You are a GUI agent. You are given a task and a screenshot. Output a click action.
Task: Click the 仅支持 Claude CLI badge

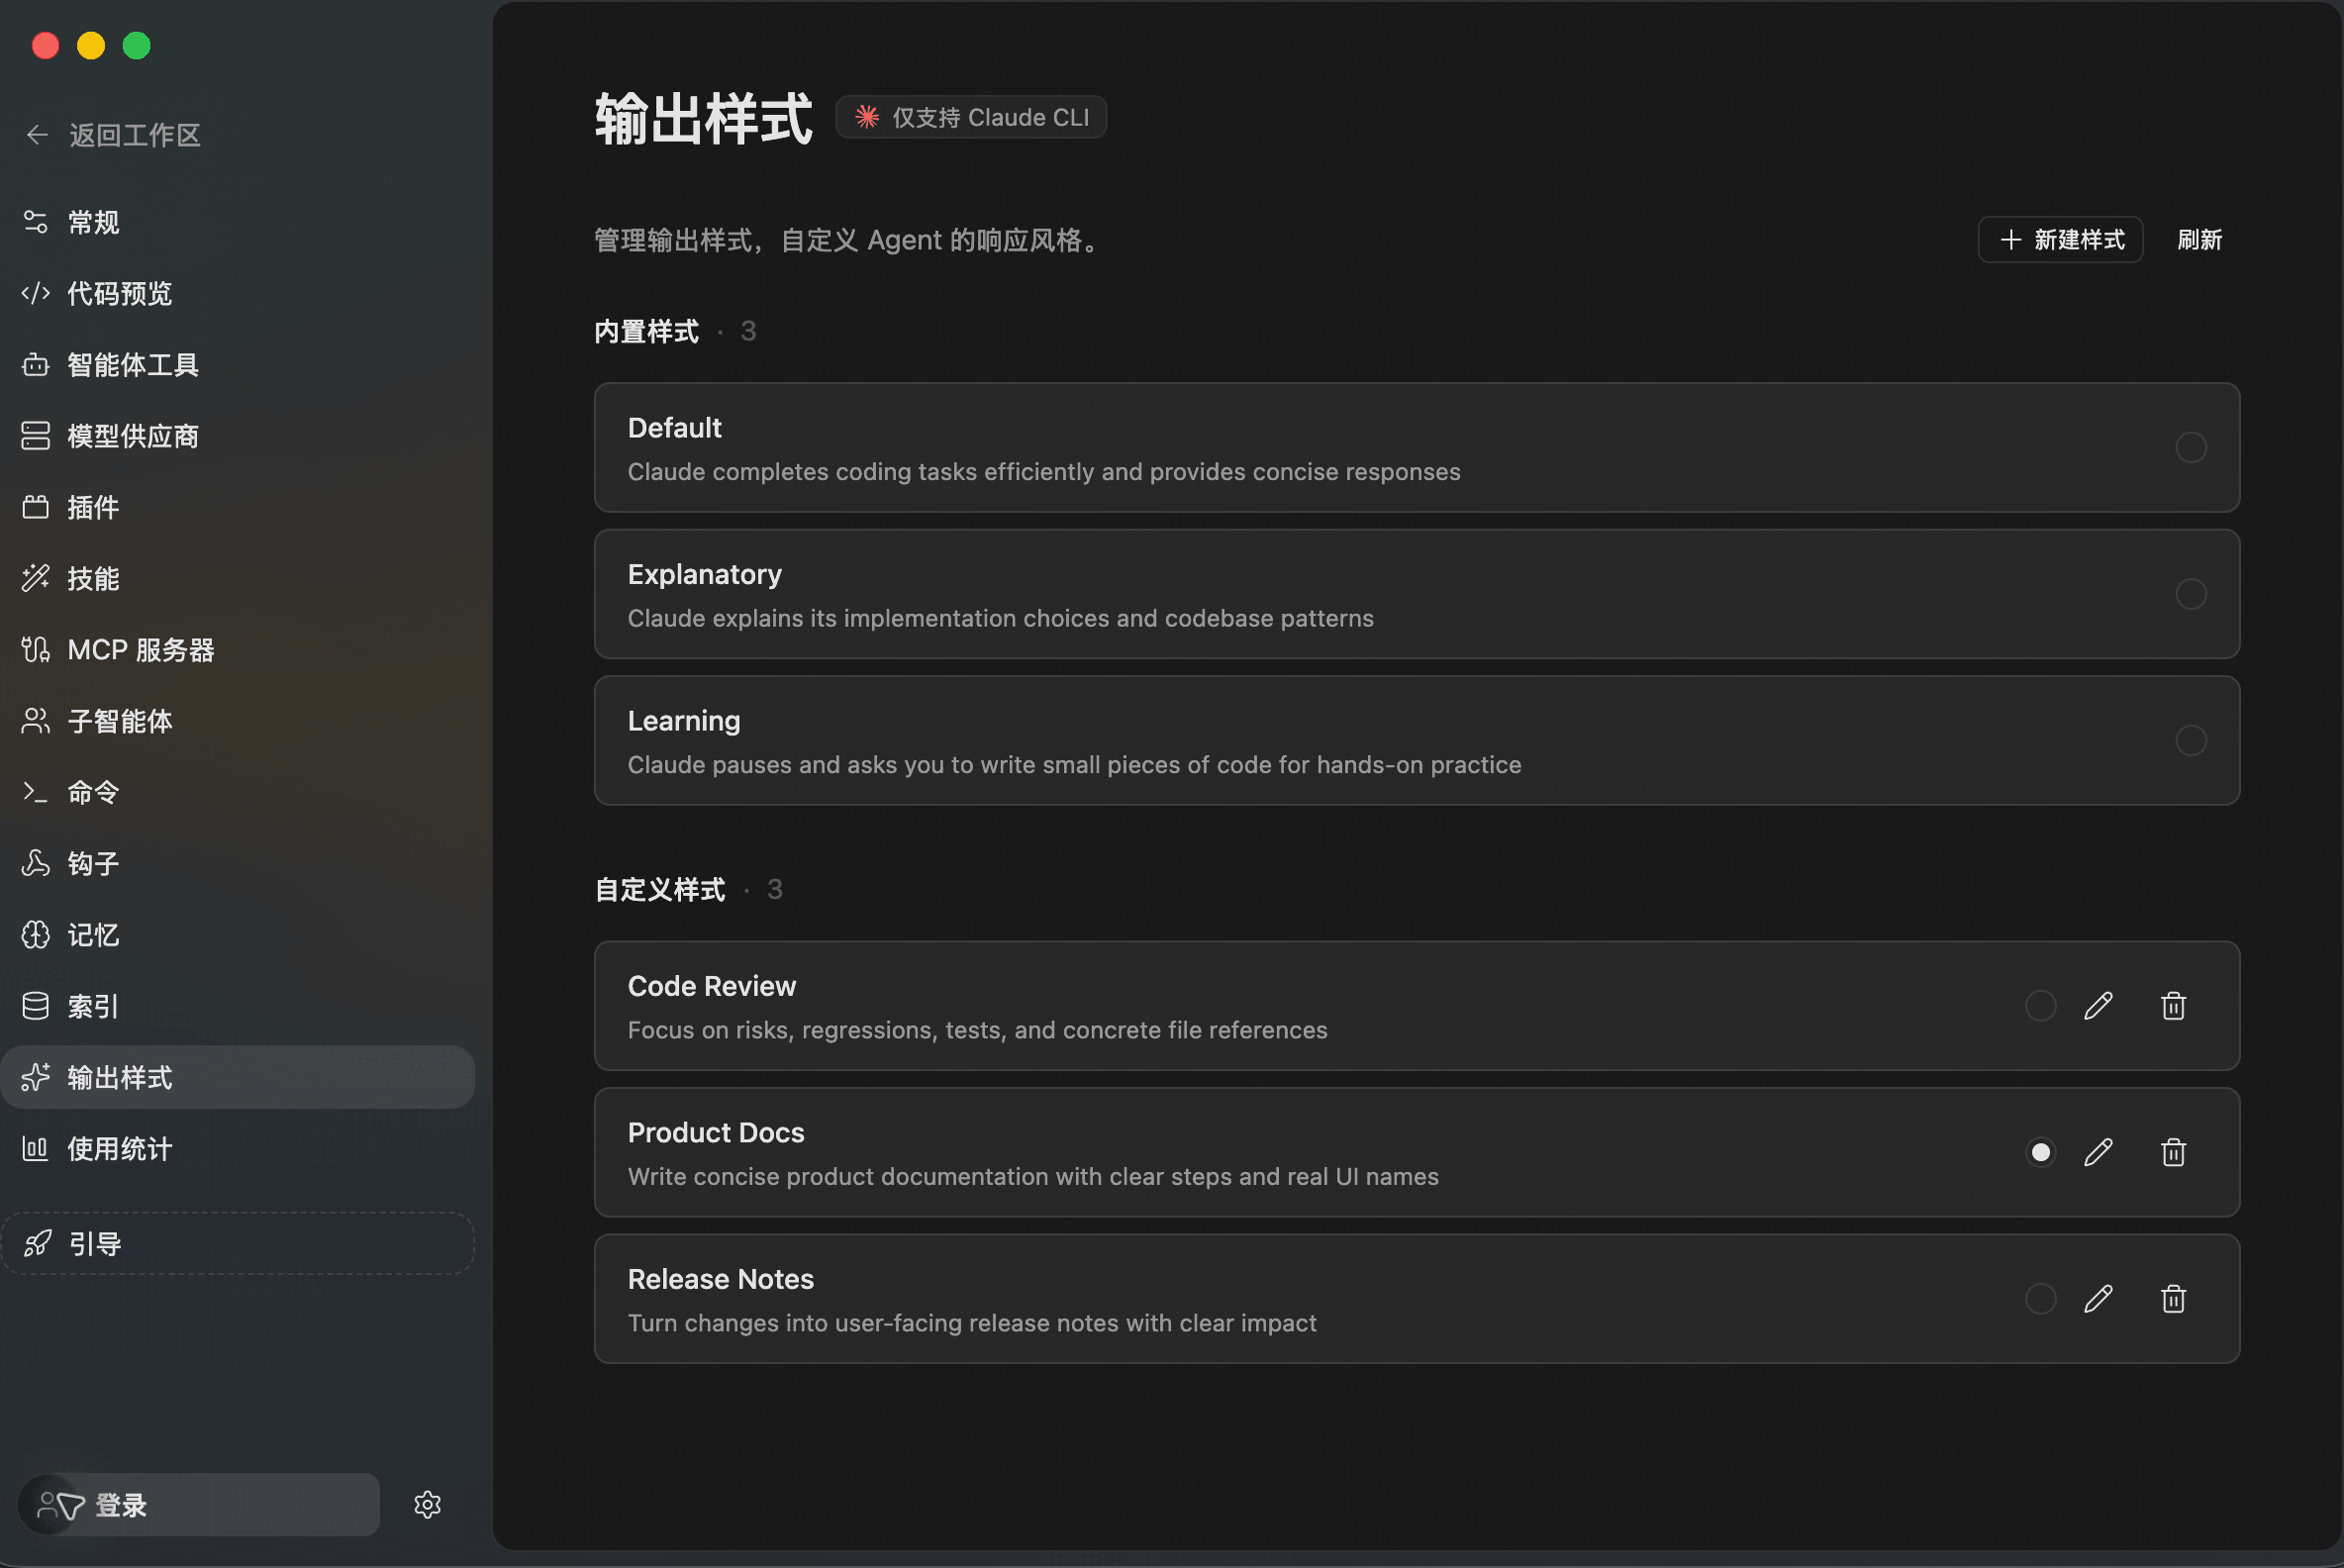[x=971, y=117]
